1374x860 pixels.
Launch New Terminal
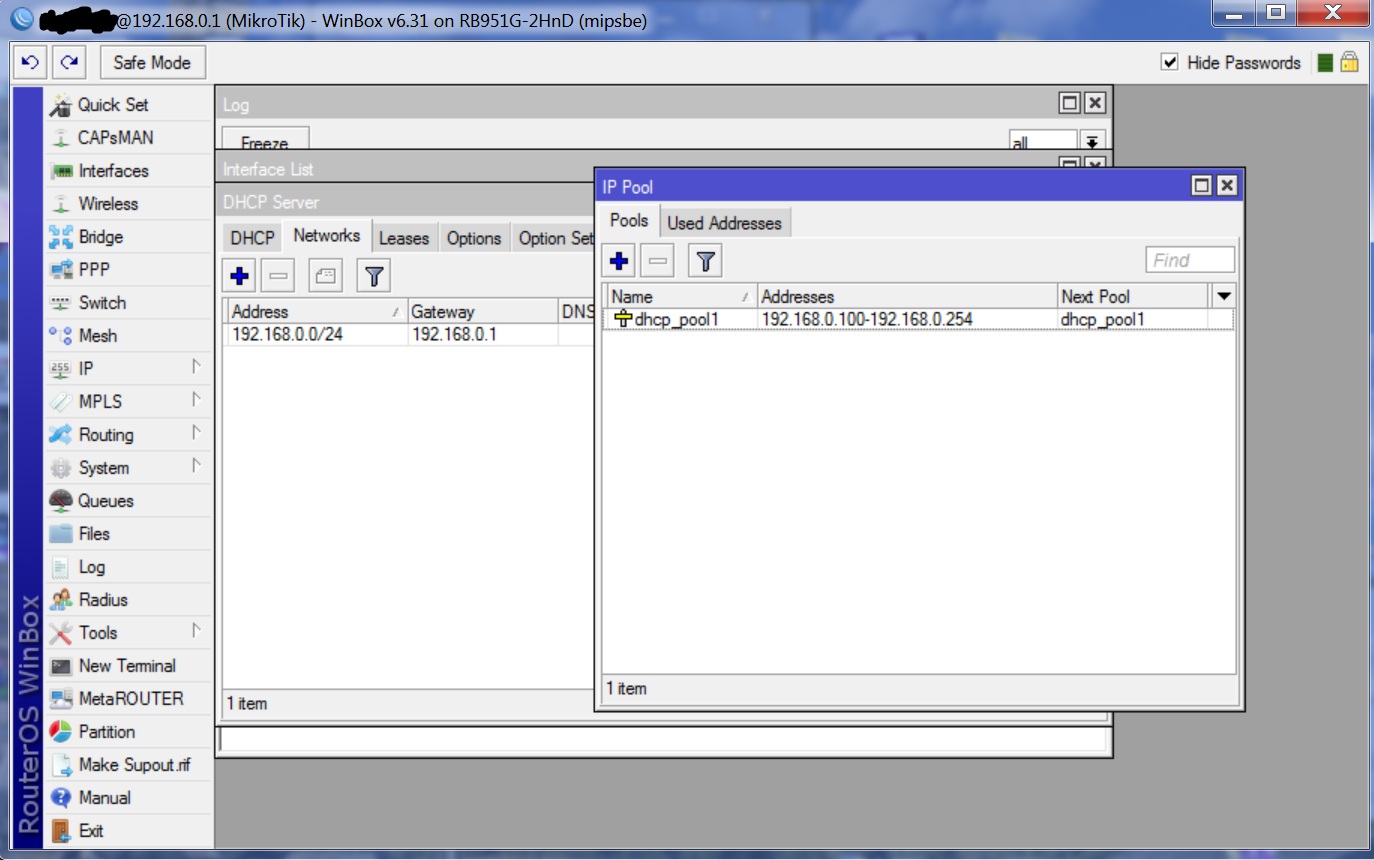tap(128, 665)
